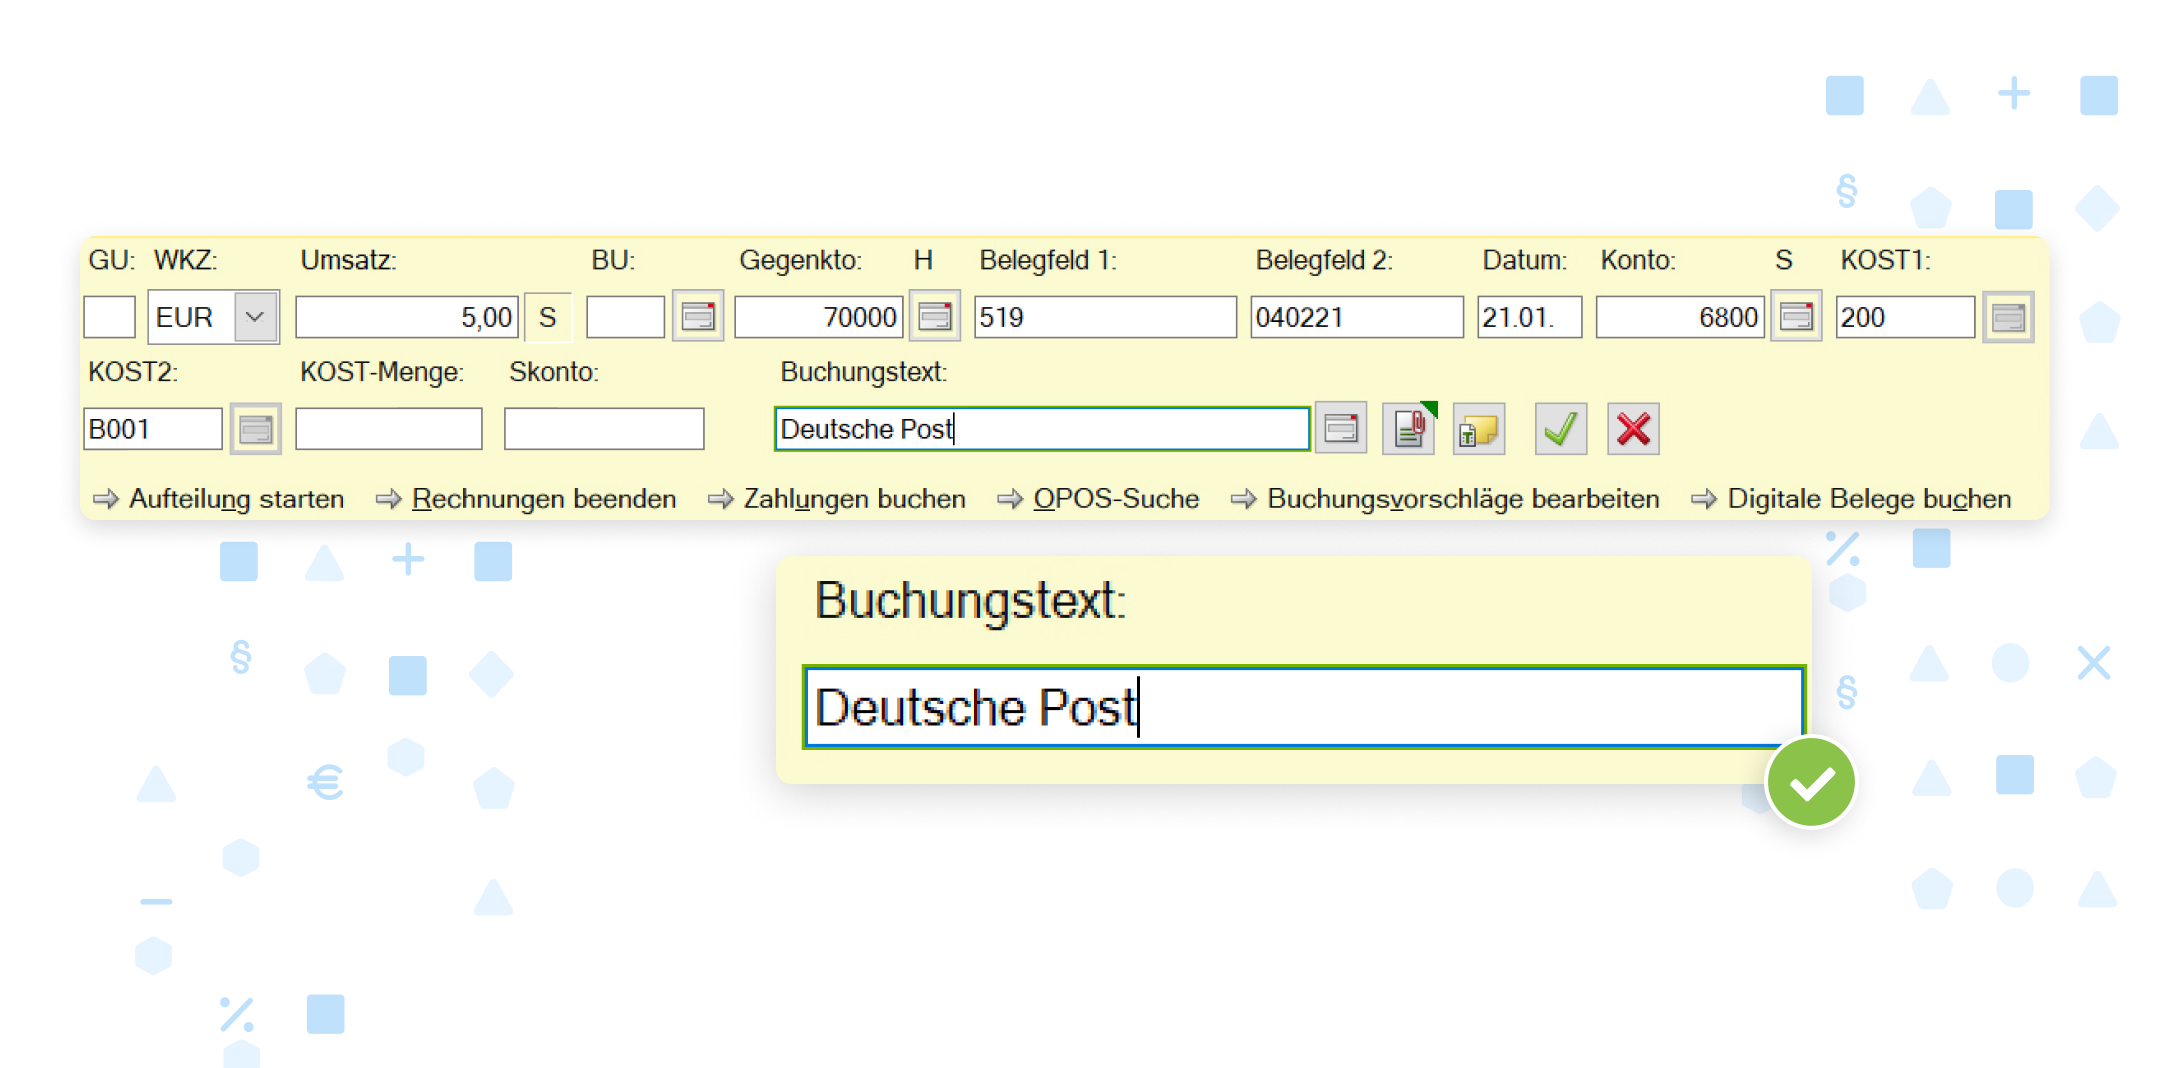The width and height of the screenshot is (2160, 1068).
Task: Click the Aufteilung starten link
Action: pyautogui.click(x=236, y=498)
